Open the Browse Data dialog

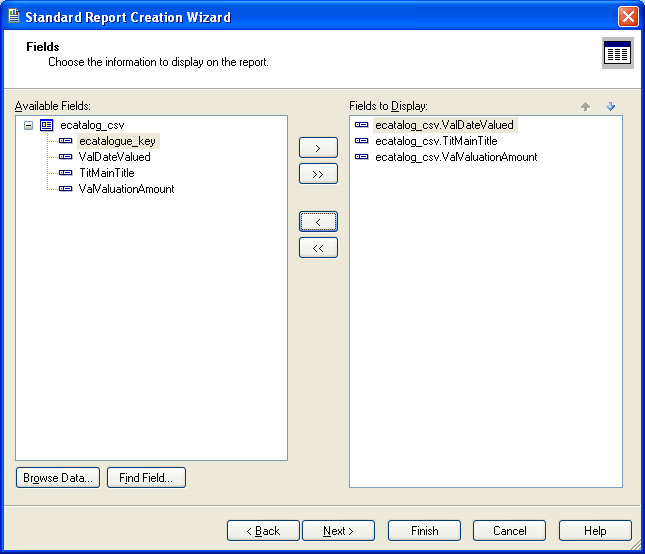click(x=58, y=478)
